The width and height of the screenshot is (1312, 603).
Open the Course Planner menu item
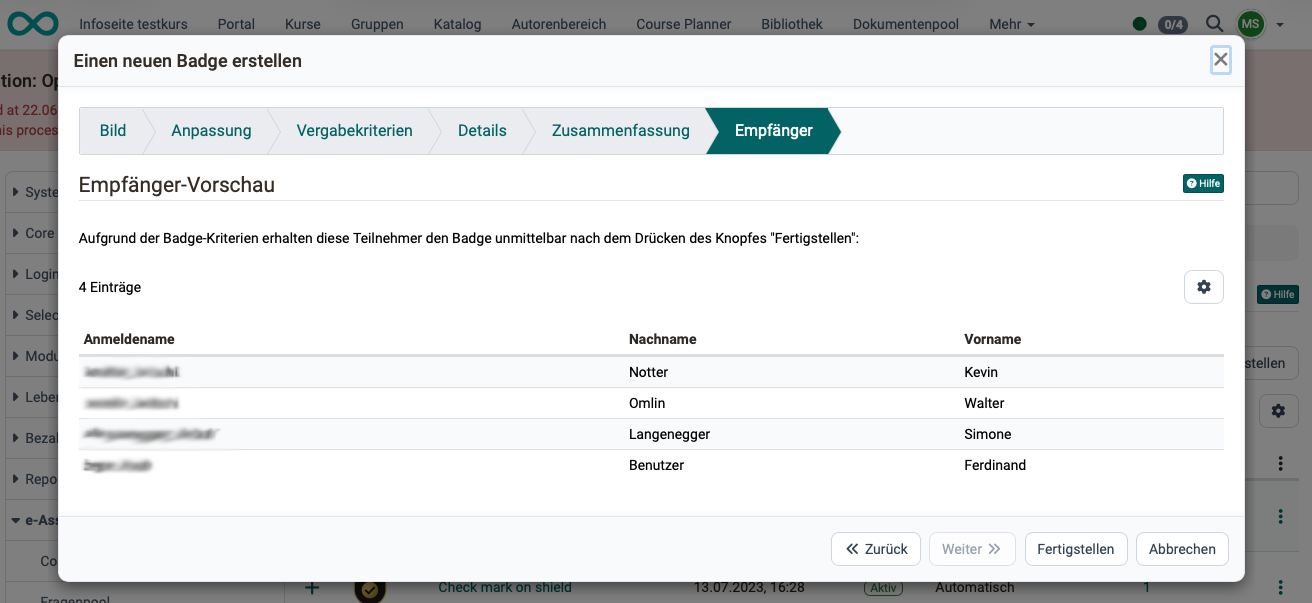[683, 24]
